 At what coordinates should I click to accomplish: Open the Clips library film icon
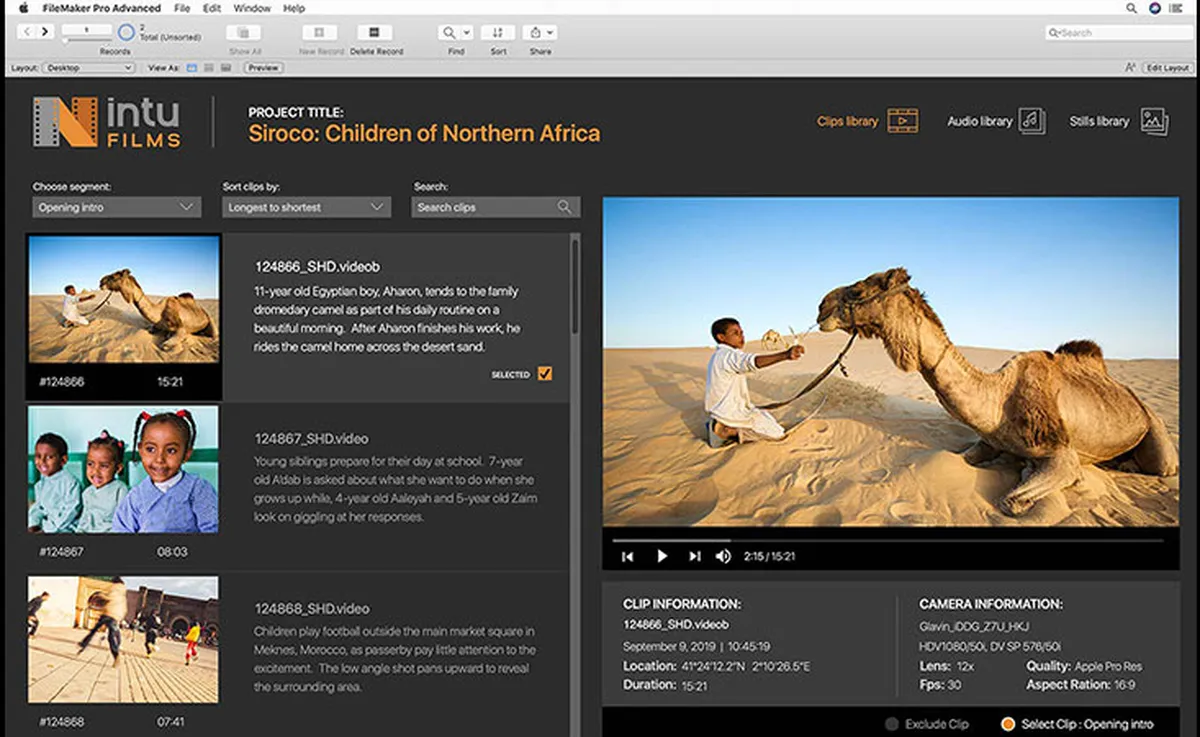[903, 121]
